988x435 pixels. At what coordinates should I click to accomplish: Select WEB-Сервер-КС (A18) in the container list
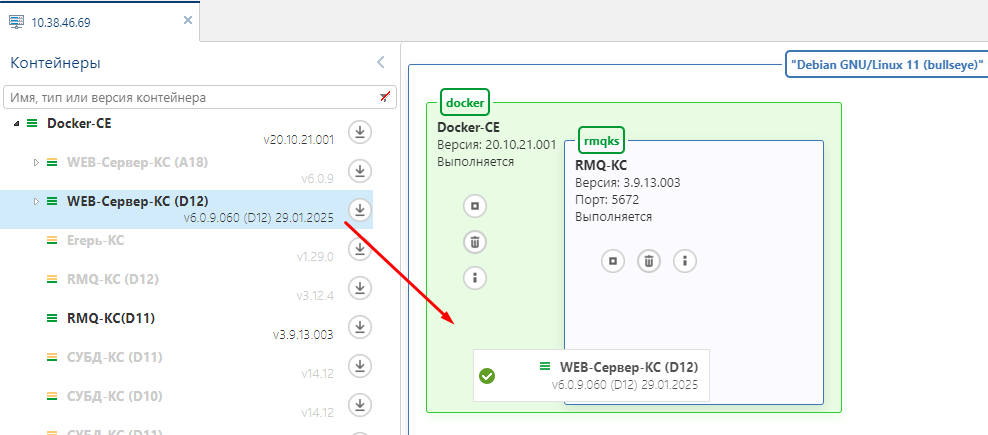[x=137, y=162]
